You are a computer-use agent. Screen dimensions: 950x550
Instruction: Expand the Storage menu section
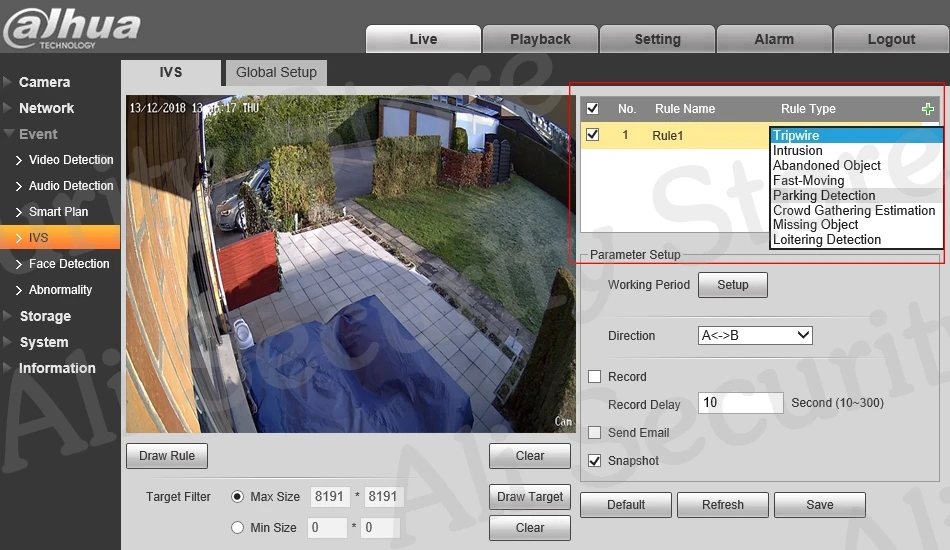coord(45,316)
